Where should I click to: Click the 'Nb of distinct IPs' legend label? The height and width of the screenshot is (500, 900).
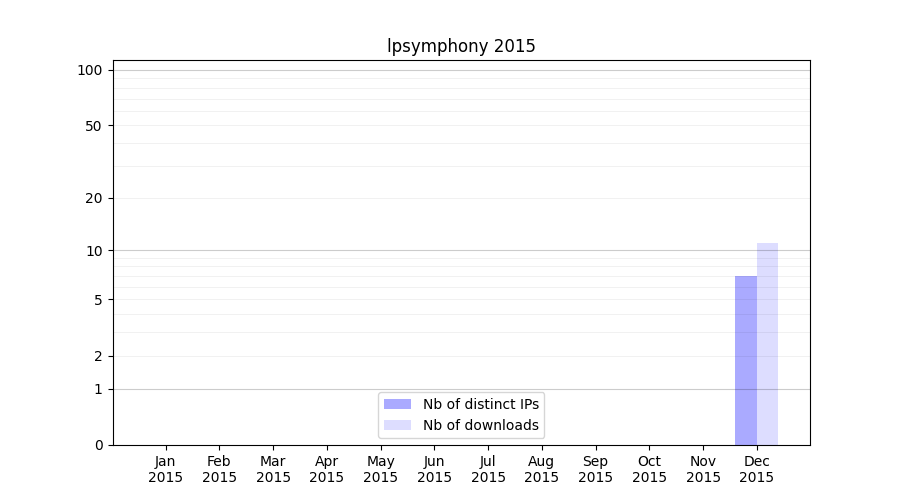pos(481,404)
